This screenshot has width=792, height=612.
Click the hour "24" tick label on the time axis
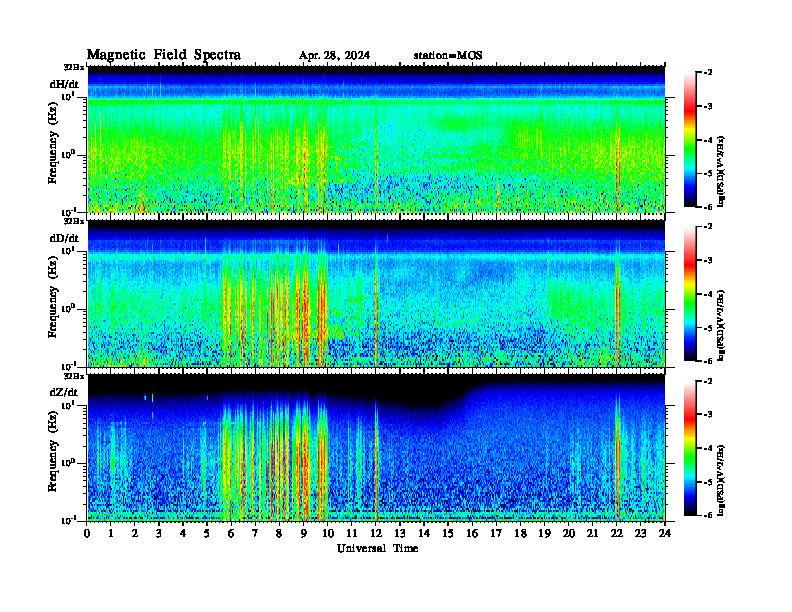(665, 533)
